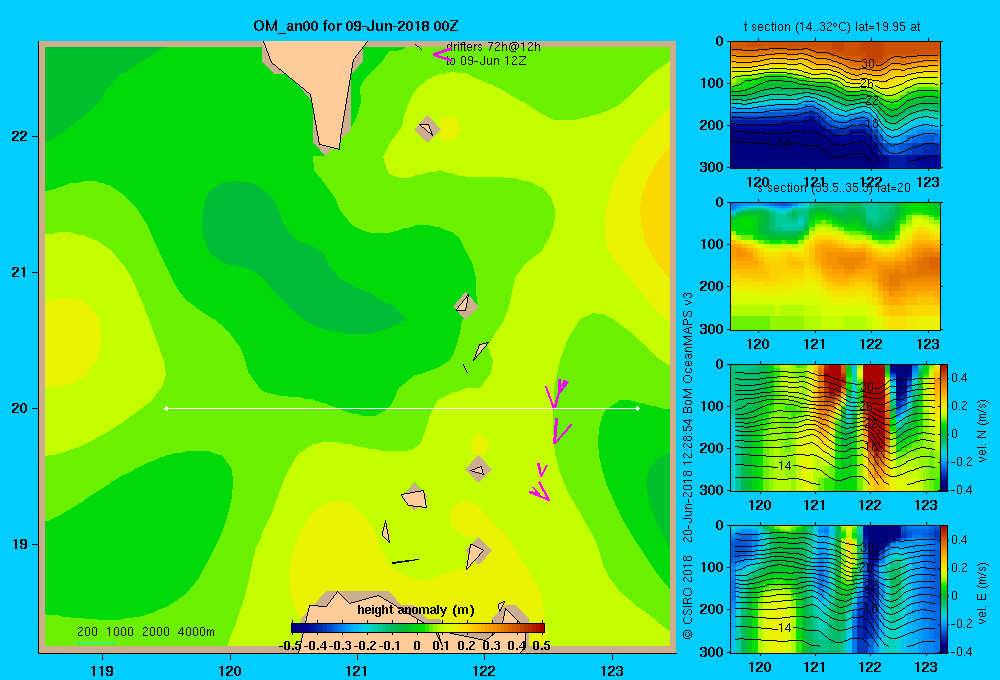
Task: Open the eastward velocity section plot
Action: click(x=834, y=589)
